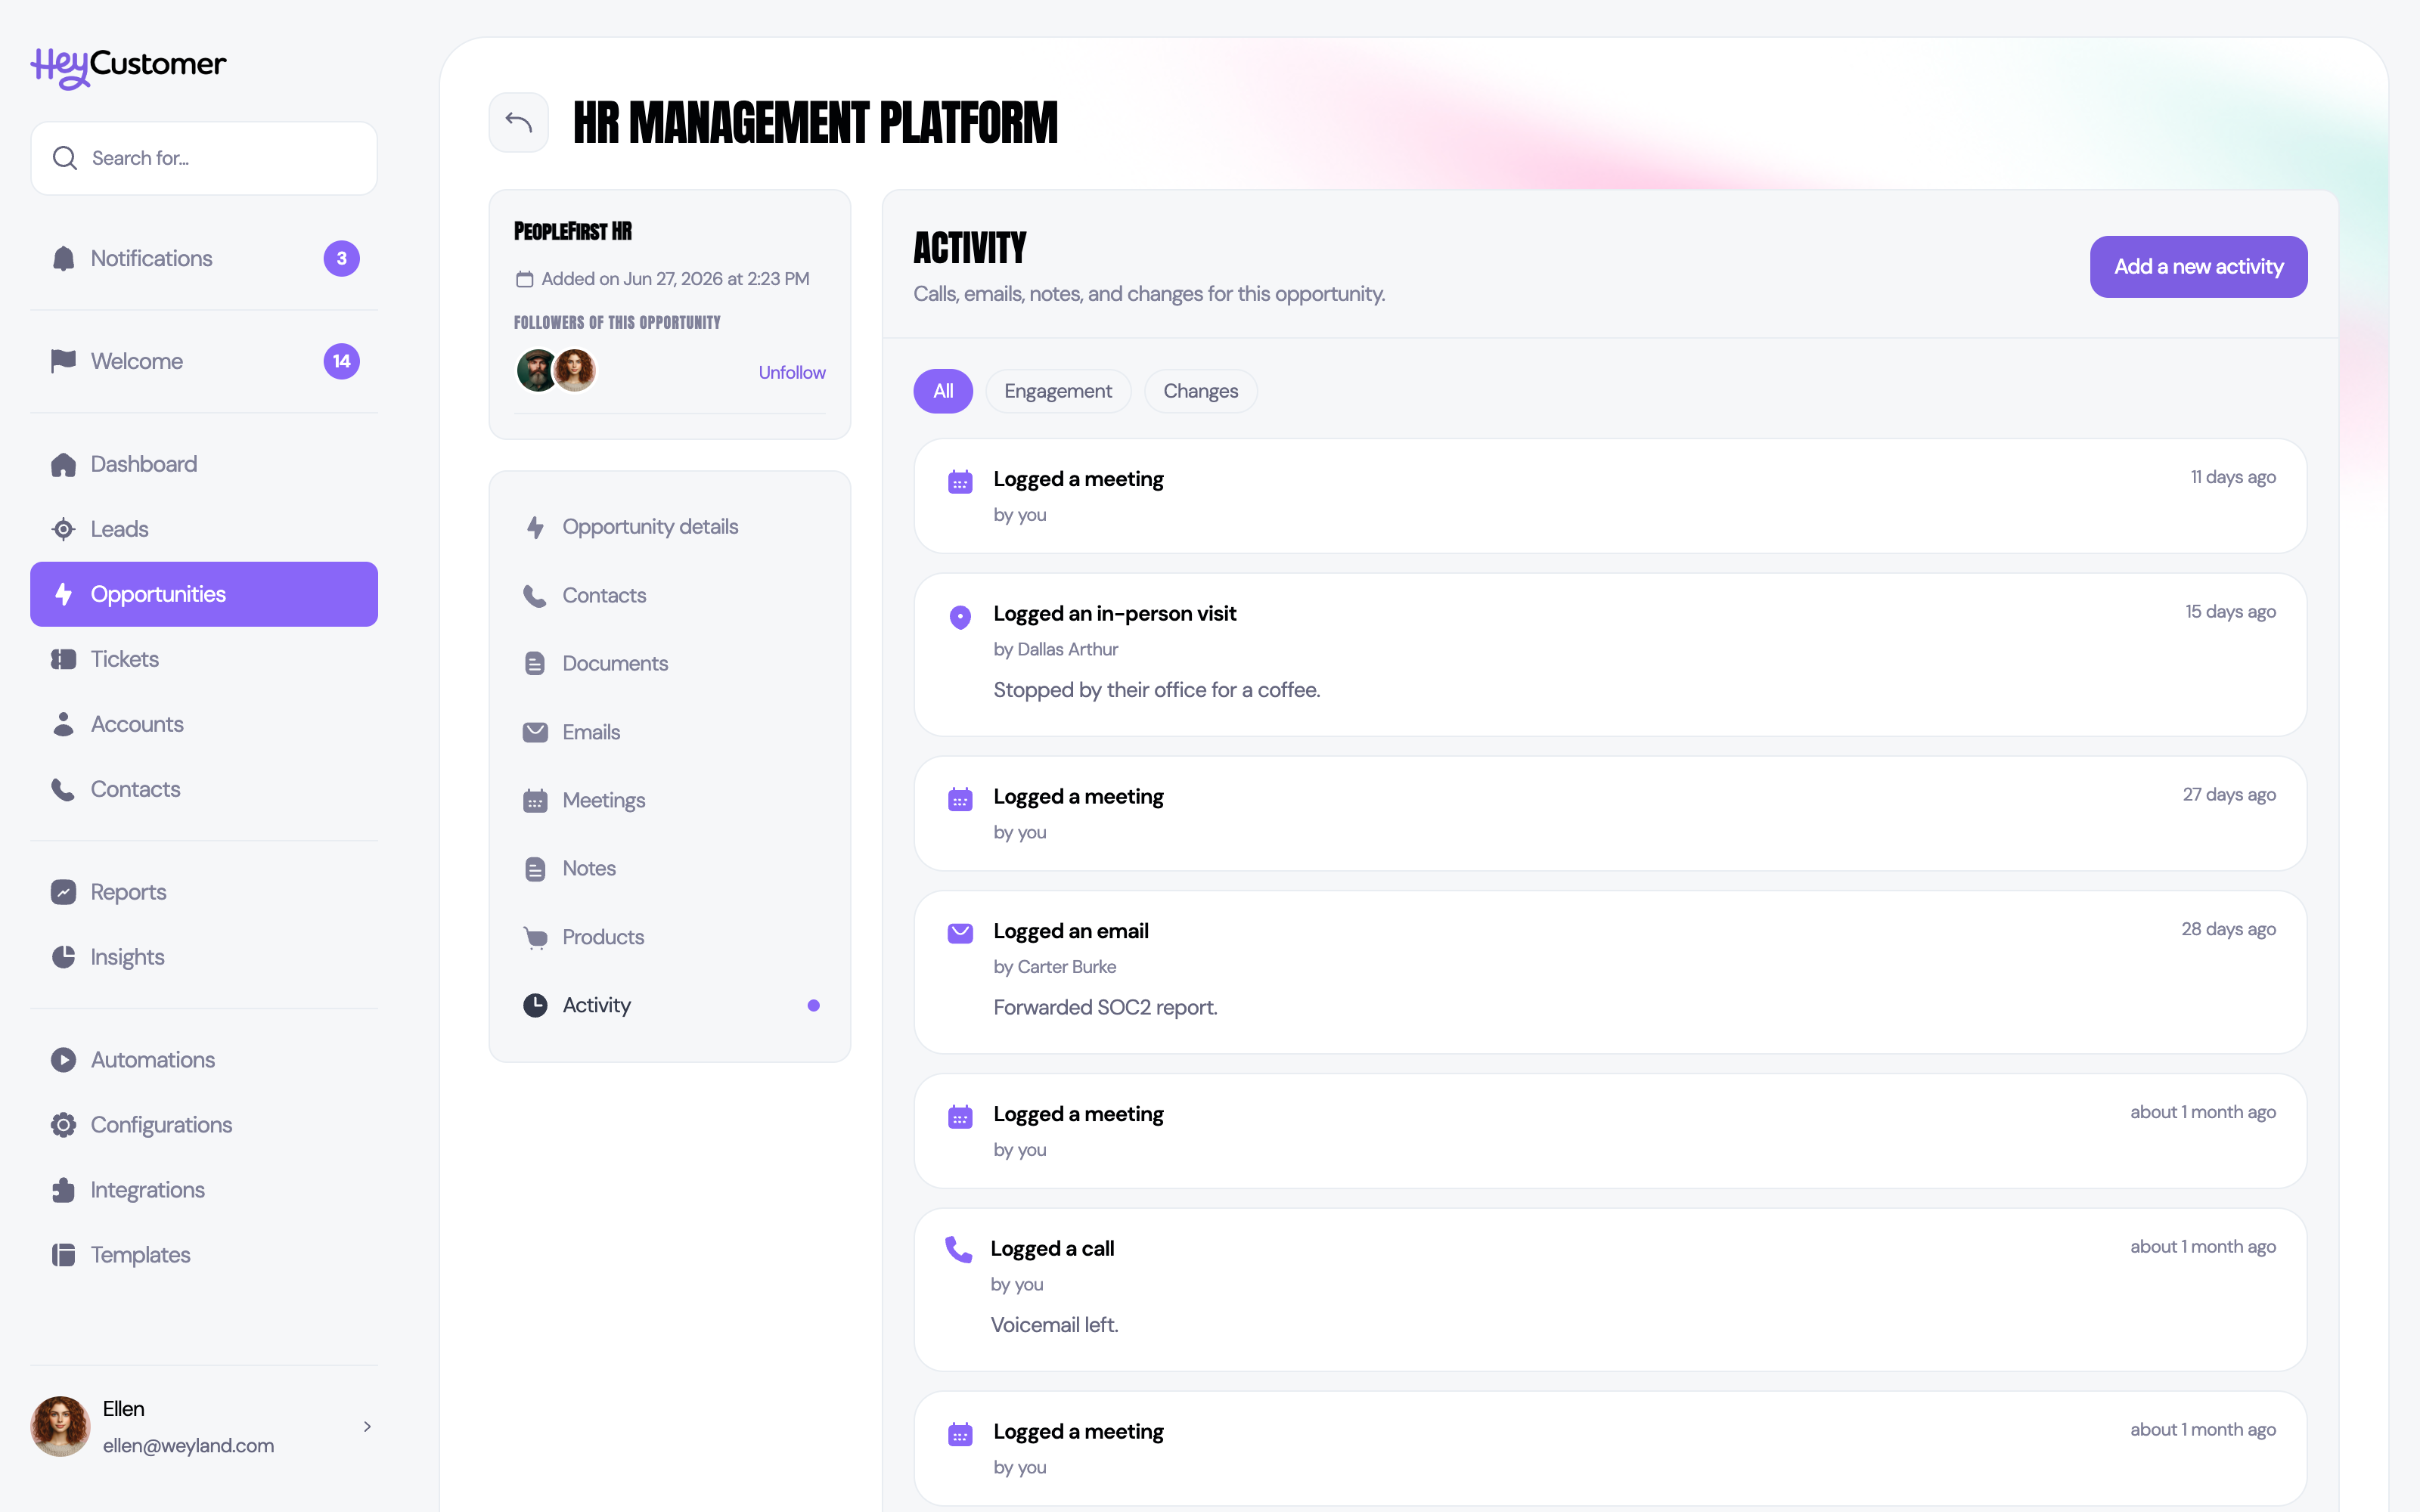Click the Welcome count badge 14
This screenshot has width=2420, height=1512.
tap(342, 361)
